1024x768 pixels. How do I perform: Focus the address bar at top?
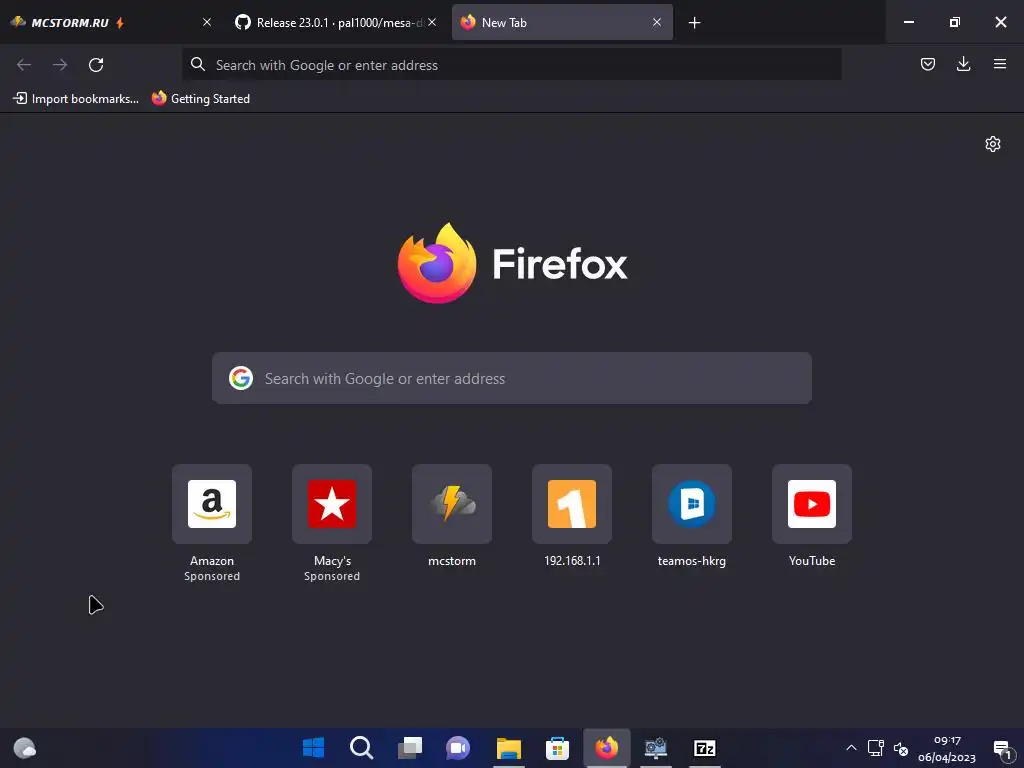(511, 65)
